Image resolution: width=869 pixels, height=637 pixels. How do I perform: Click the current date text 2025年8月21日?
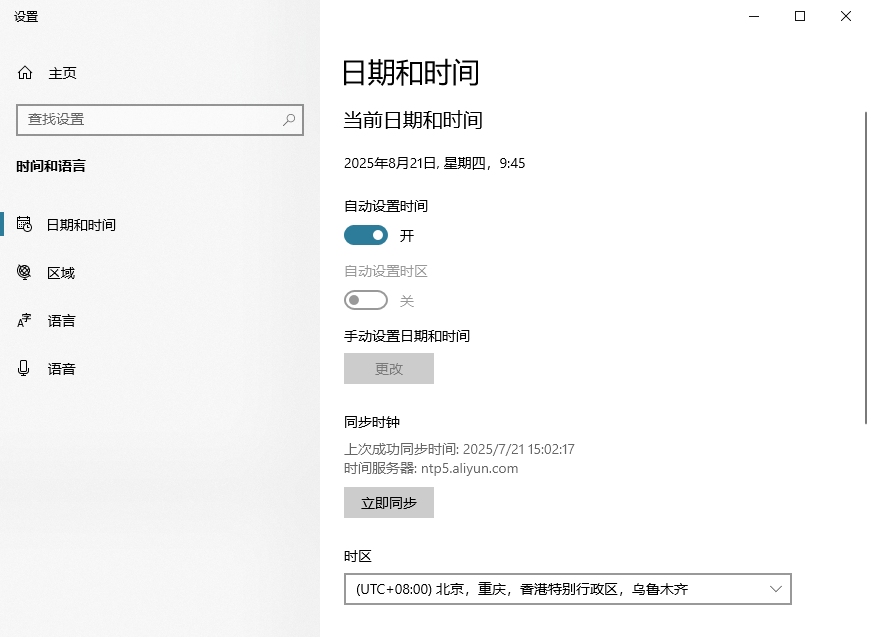point(391,163)
